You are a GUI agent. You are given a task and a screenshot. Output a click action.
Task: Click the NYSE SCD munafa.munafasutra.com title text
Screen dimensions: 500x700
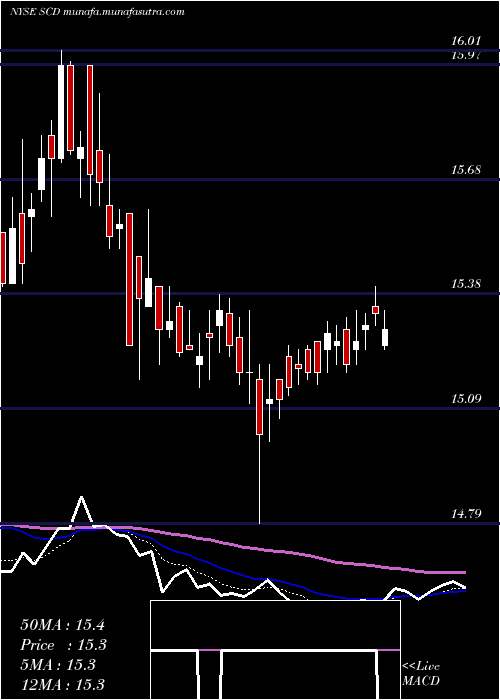[97, 12]
